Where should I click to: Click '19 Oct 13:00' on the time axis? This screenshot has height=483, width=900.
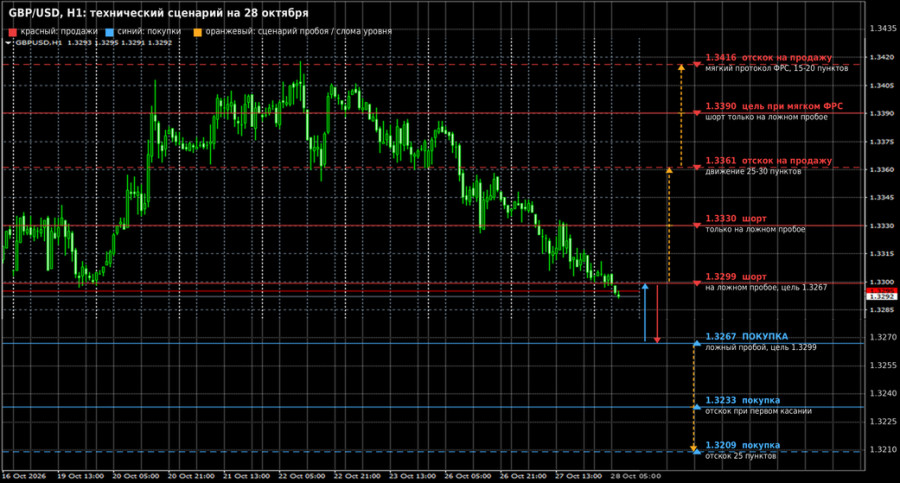(x=80, y=476)
